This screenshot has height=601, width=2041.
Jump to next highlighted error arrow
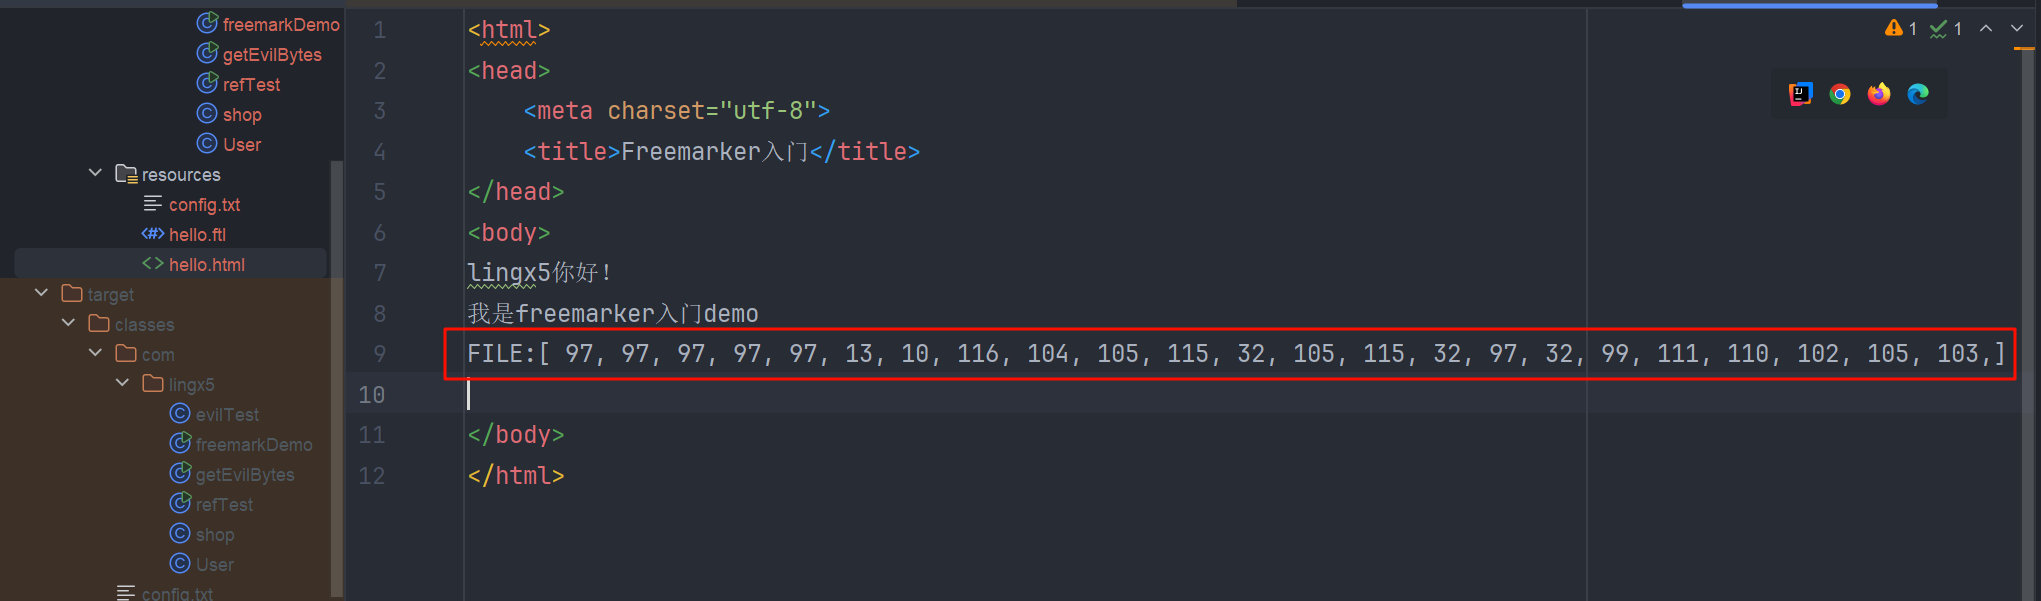[2017, 29]
